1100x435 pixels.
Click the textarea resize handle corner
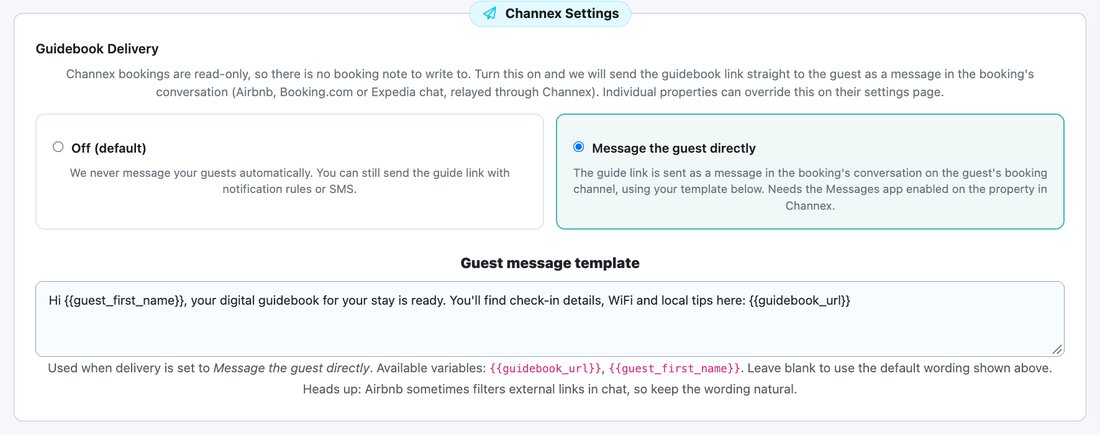click(1057, 349)
